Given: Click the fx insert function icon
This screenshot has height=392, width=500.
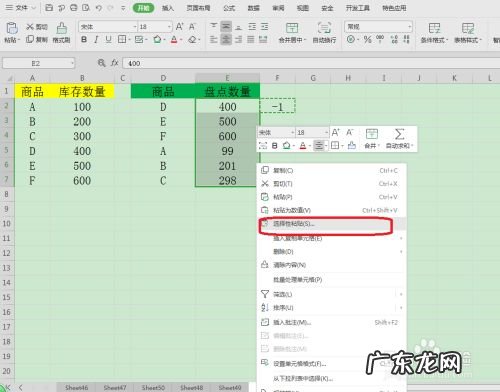Looking at the screenshot, I should 114,63.
